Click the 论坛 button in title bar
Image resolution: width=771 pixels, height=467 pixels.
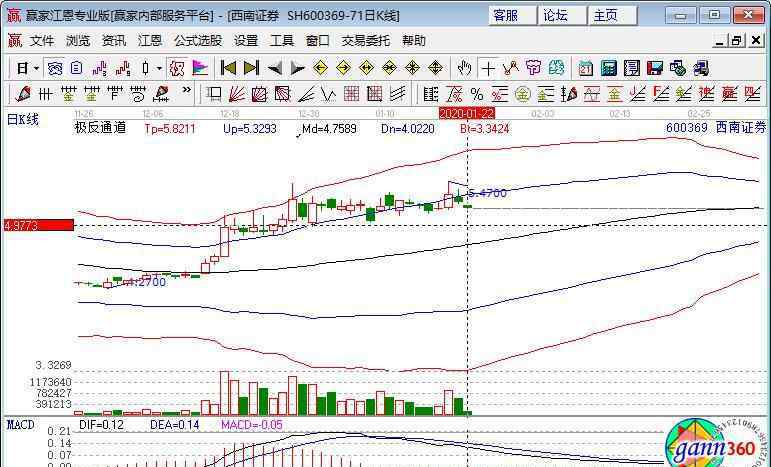[x=561, y=16]
